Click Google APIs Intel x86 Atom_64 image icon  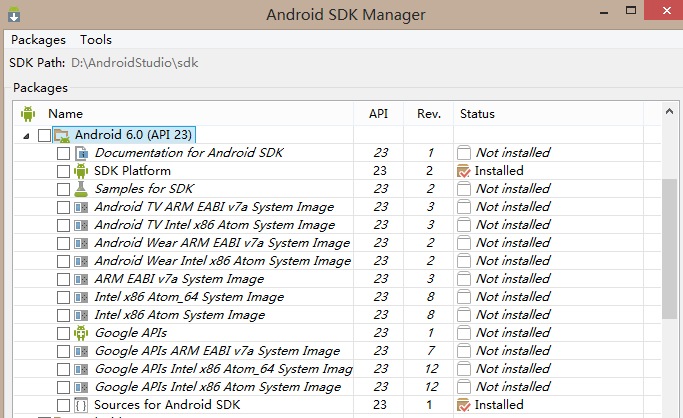point(81,369)
